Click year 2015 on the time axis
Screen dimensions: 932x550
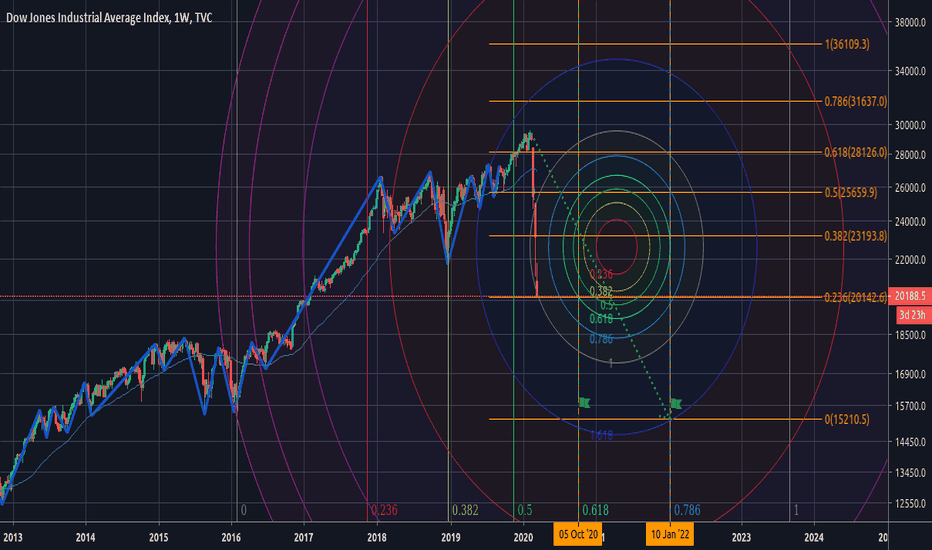click(x=159, y=538)
